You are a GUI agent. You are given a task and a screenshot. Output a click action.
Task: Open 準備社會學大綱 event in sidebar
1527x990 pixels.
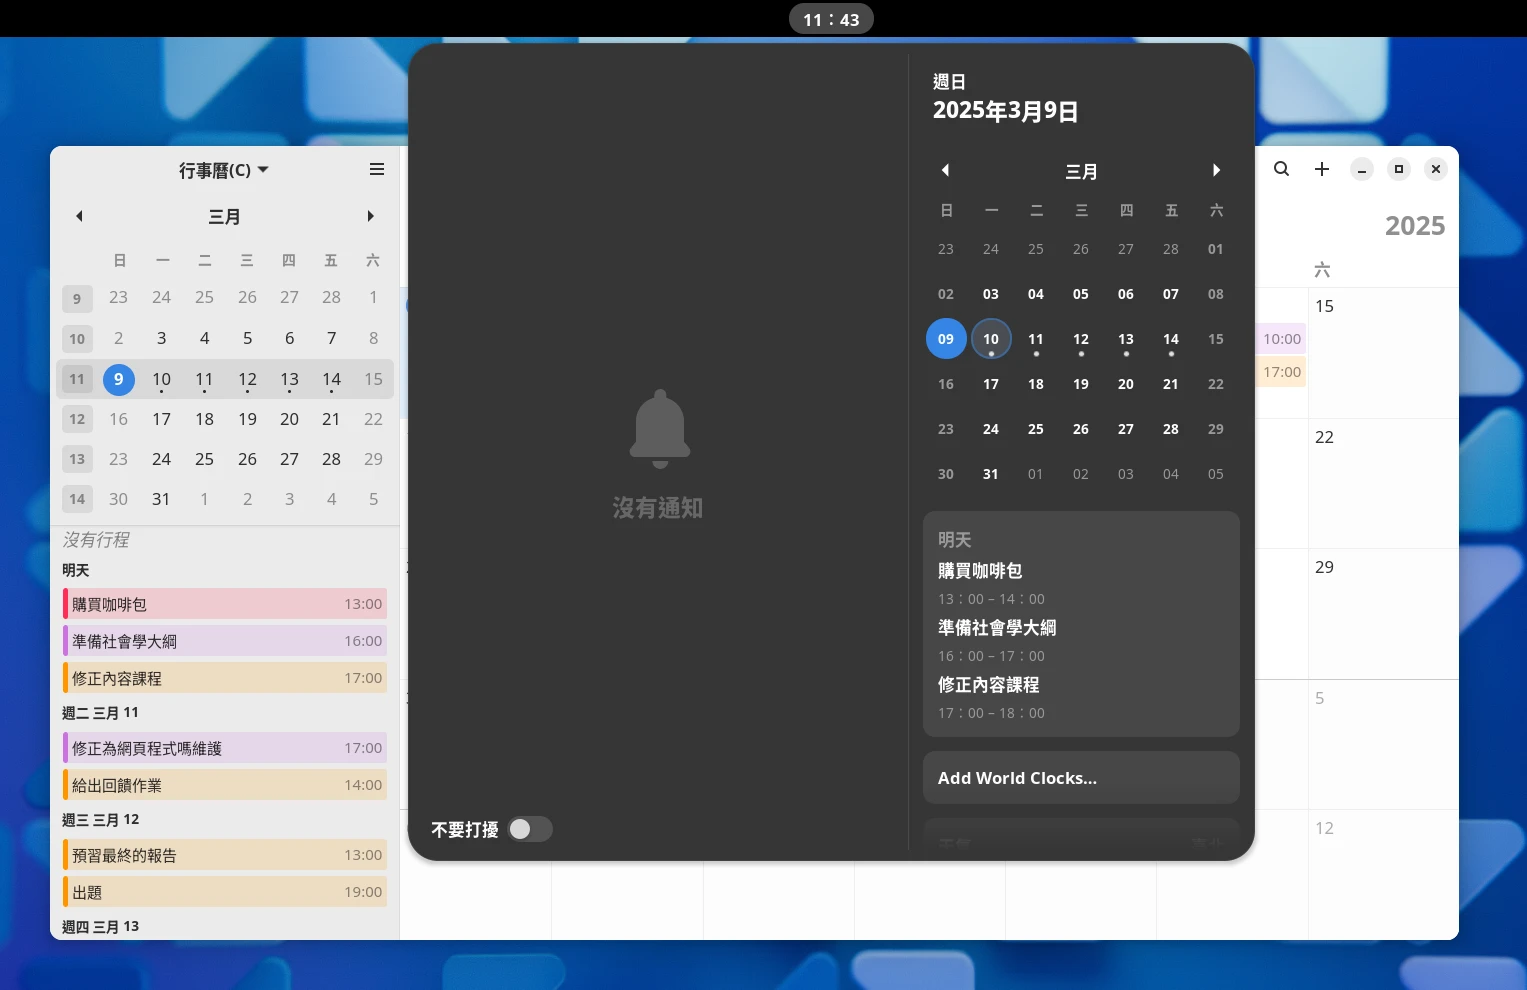click(x=225, y=641)
